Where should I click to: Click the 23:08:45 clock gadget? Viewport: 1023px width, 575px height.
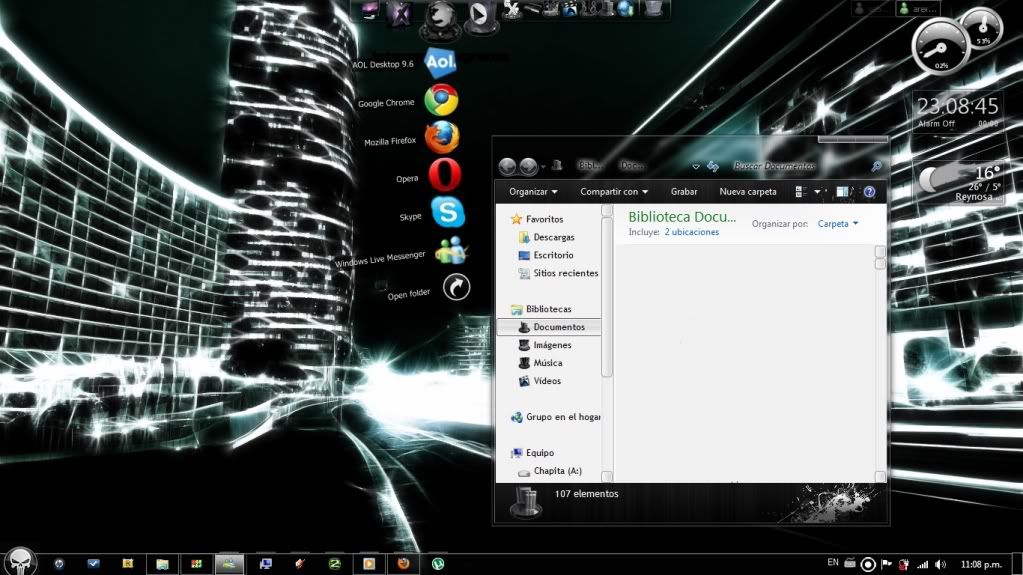(958, 110)
